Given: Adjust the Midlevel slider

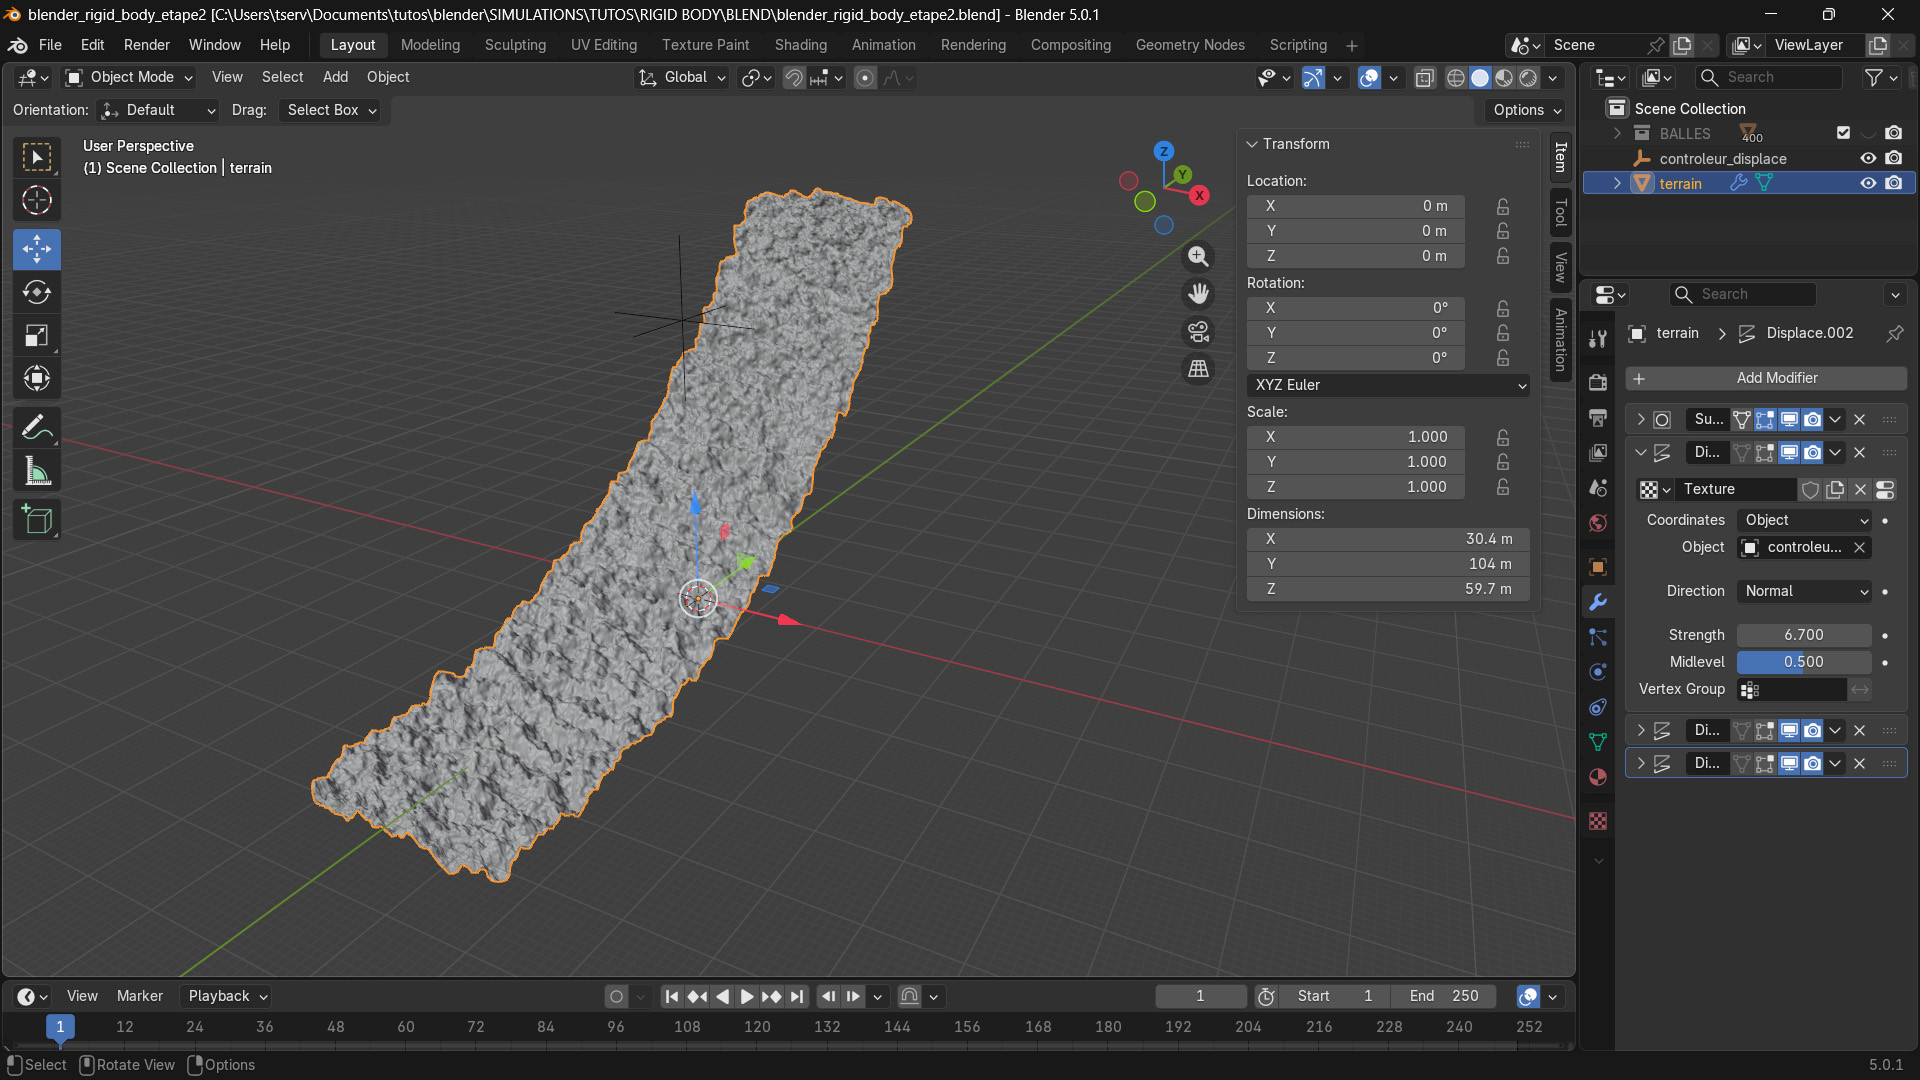Looking at the screenshot, I should [1803, 662].
